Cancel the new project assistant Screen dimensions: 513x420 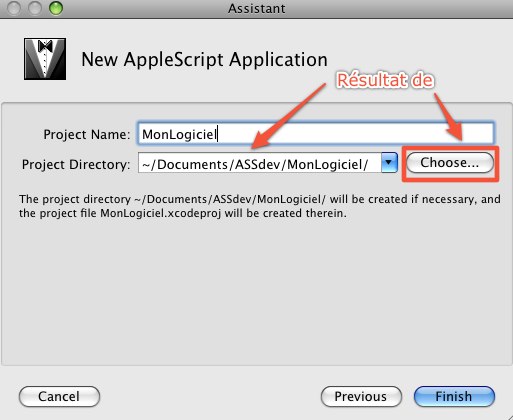[59, 396]
